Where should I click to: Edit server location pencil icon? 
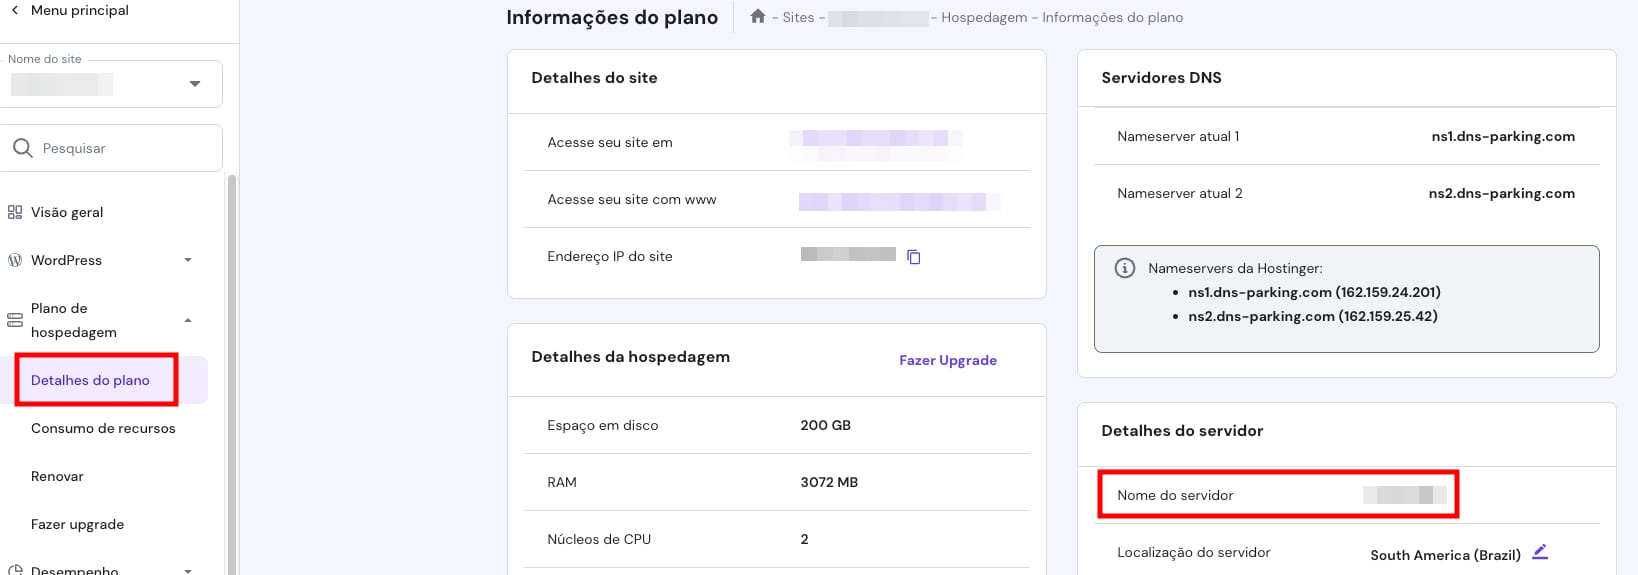coord(1540,552)
